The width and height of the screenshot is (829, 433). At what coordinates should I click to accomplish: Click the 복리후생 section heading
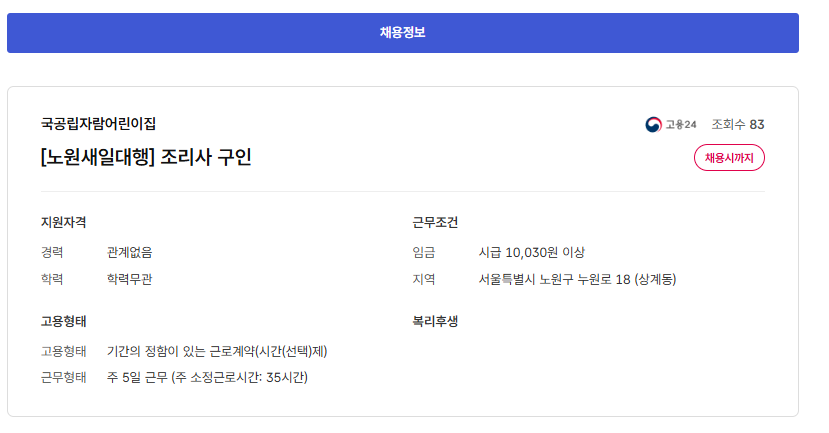pyautogui.click(x=435, y=322)
